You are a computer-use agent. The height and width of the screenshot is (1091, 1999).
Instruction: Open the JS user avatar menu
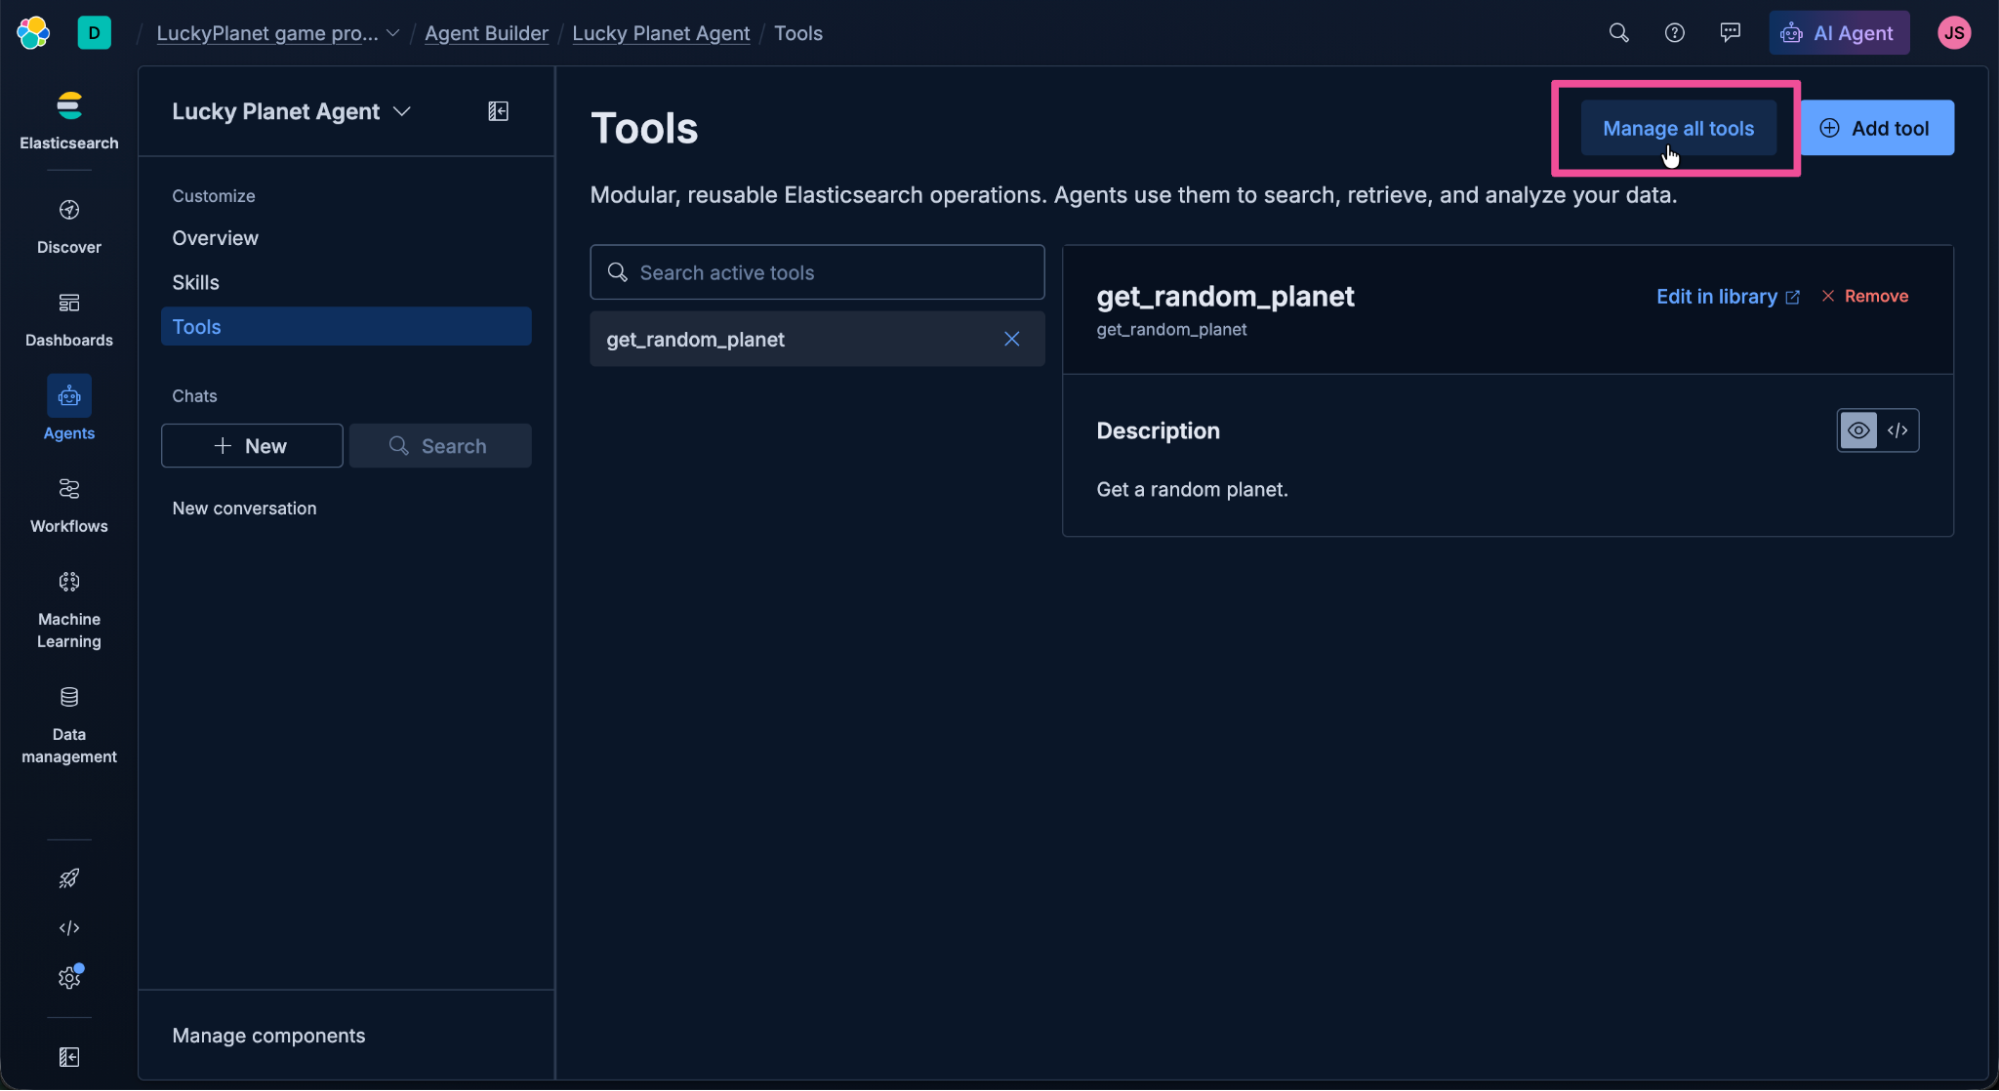[1954, 33]
